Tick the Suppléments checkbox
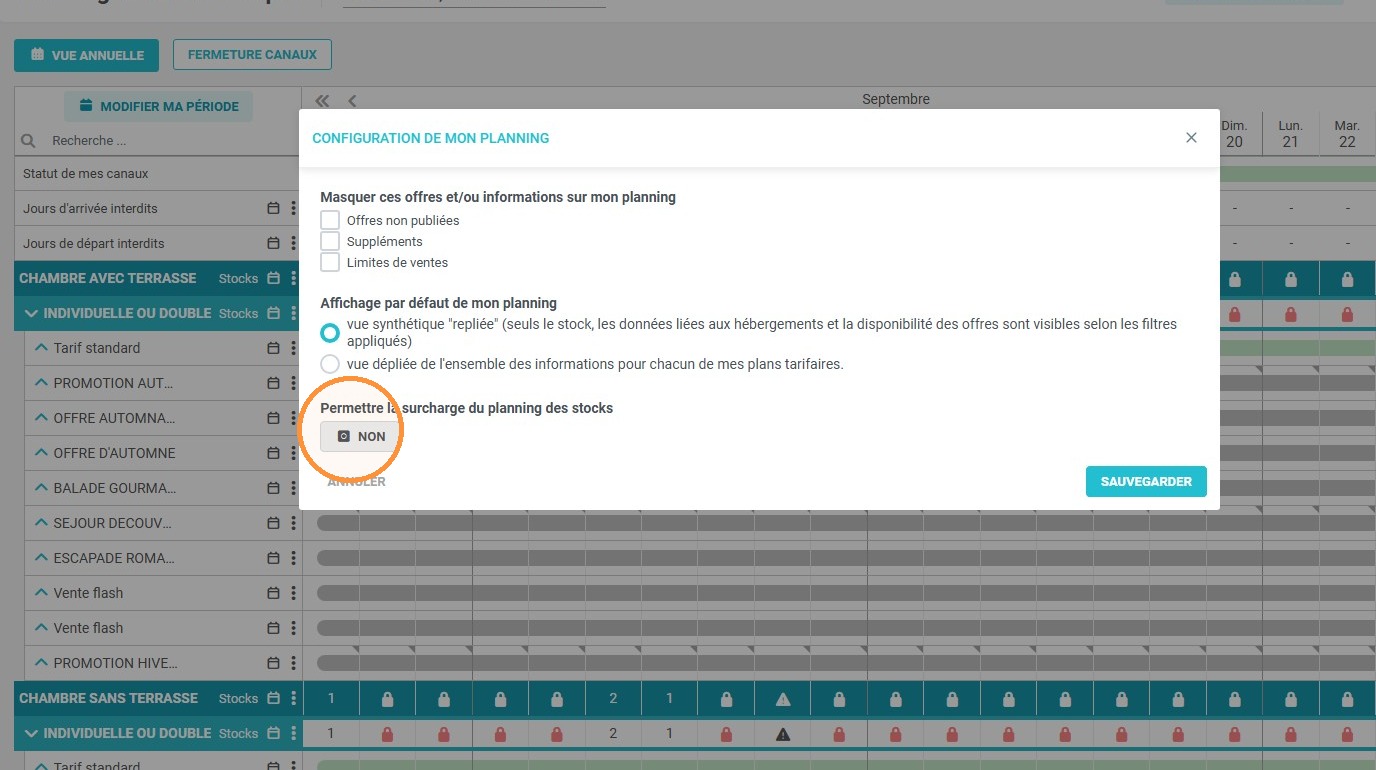 click(x=330, y=241)
